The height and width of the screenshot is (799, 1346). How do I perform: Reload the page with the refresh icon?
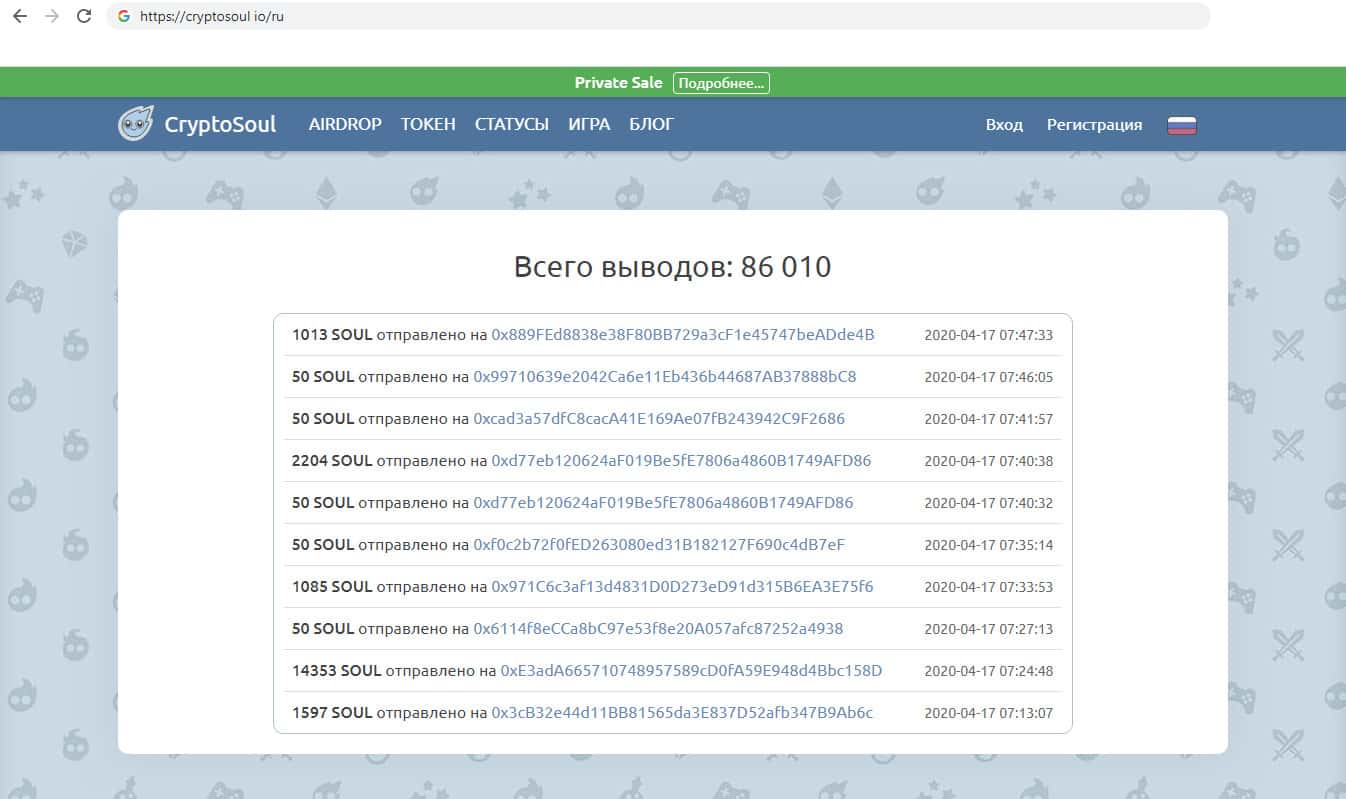[84, 17]
